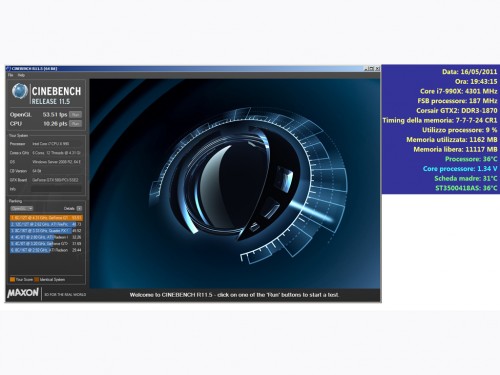Image resolution: width=500 pixels, height=375 pixels.
Task: Select first ranking entry at 4.31 GHz
Action: click(x=46, y=218)
